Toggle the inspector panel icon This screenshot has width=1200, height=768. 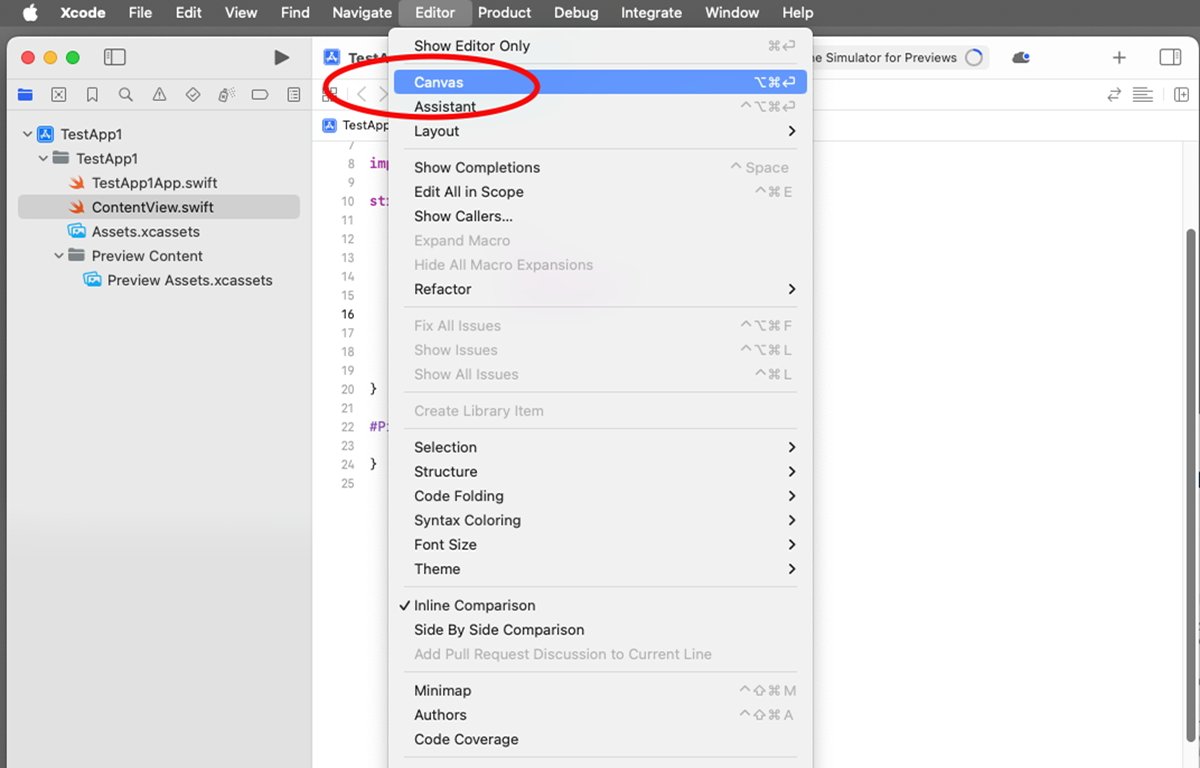pyautogui.click(x=1170, y=58)
